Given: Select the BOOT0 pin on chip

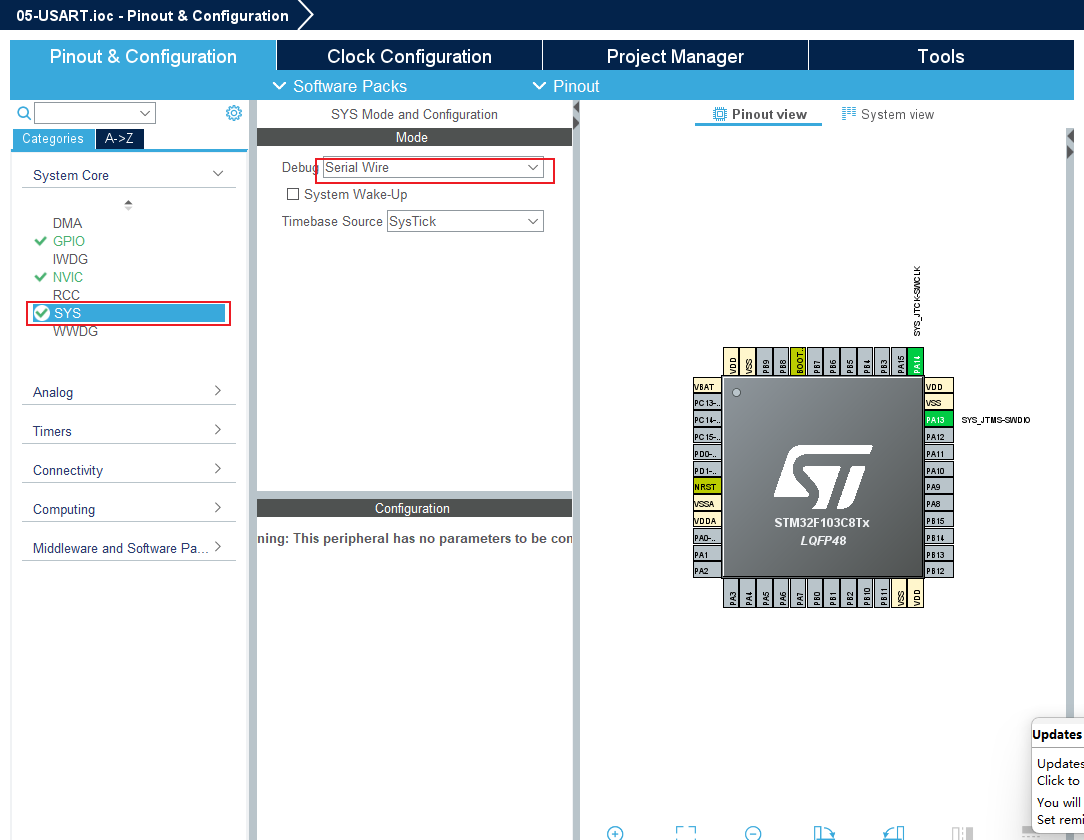Looking at the screenshot, I should [798, 362].
